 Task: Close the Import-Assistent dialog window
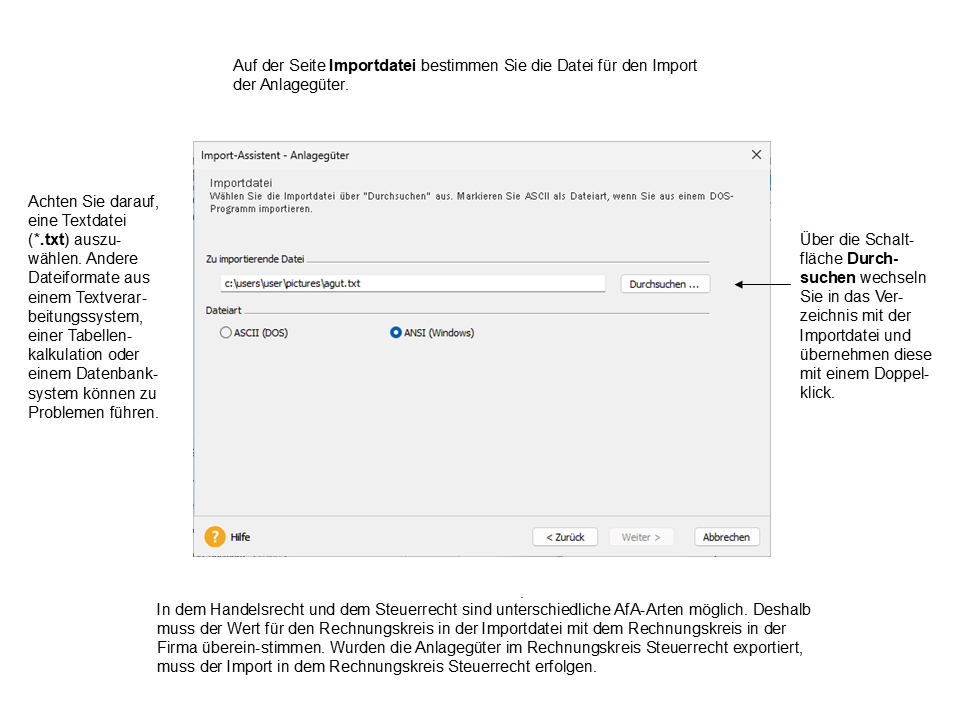tap(756, 155)
